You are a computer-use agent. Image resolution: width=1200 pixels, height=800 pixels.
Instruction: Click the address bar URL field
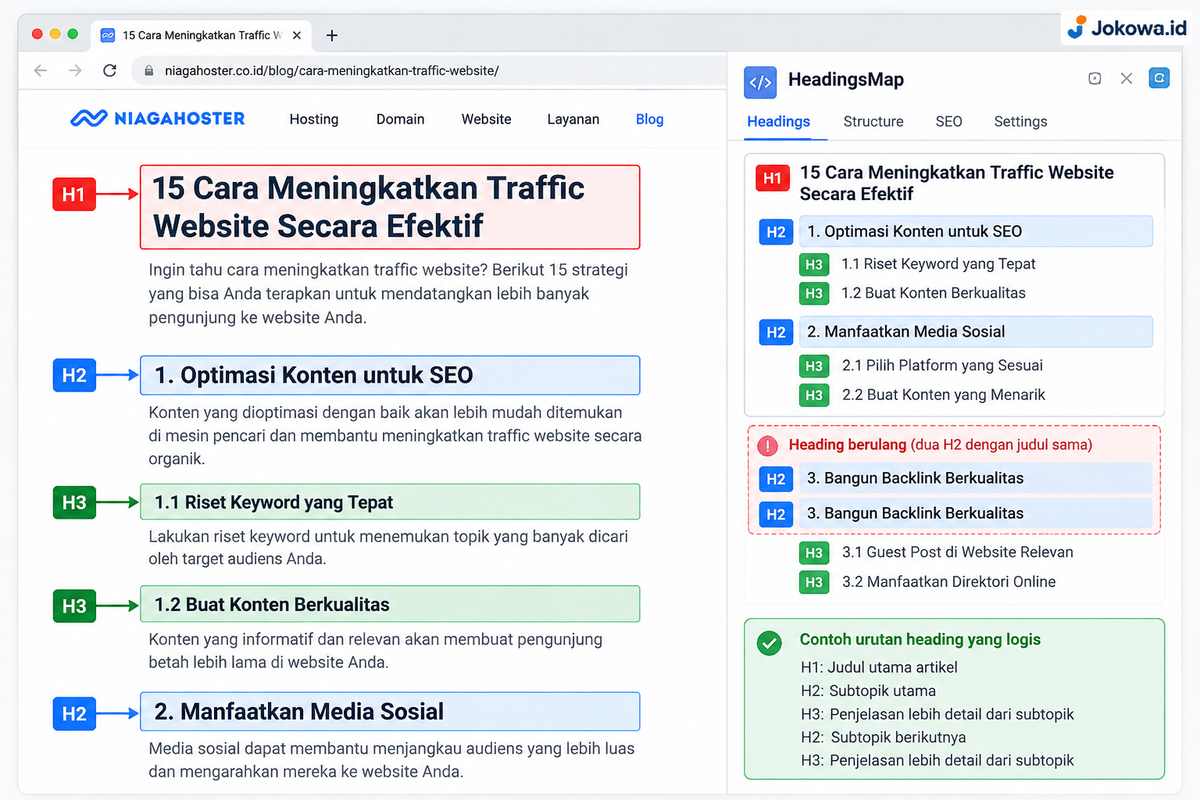430,71
